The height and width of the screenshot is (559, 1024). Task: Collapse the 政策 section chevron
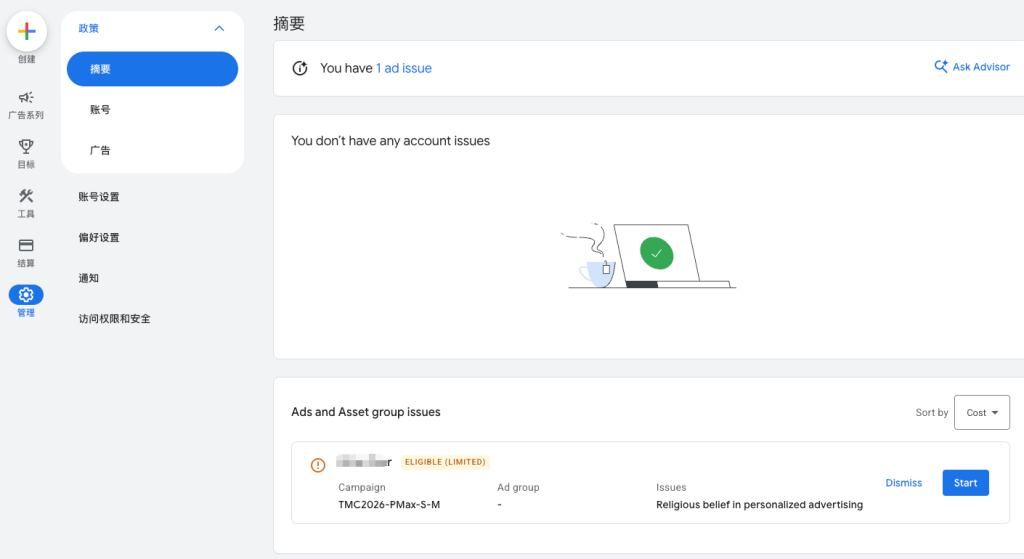point(219,28)
